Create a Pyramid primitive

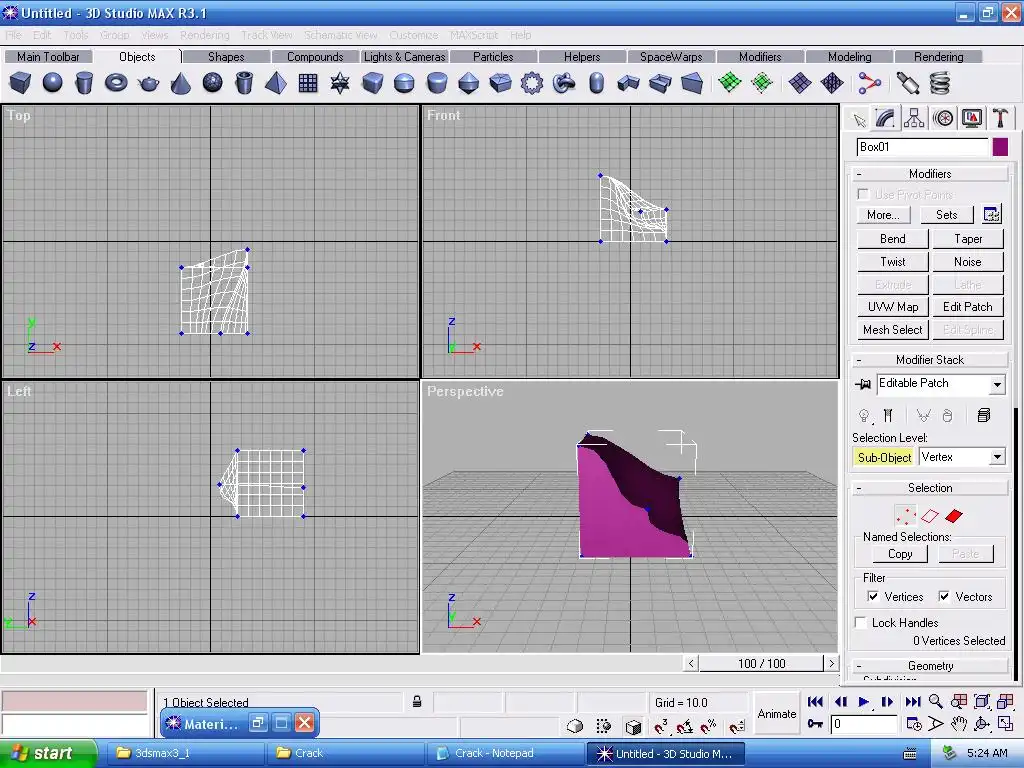point(276,83)
